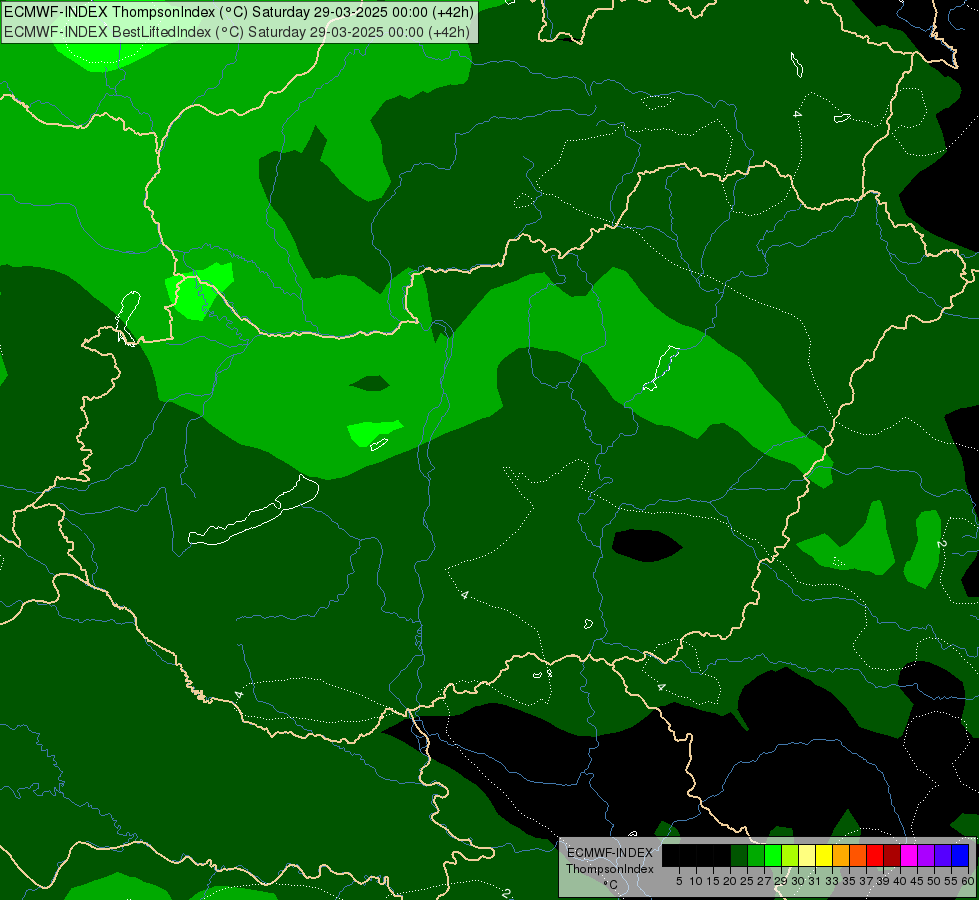
Task: Select the purple 45-50 legend swatch
Action: [x=926, y=855]
